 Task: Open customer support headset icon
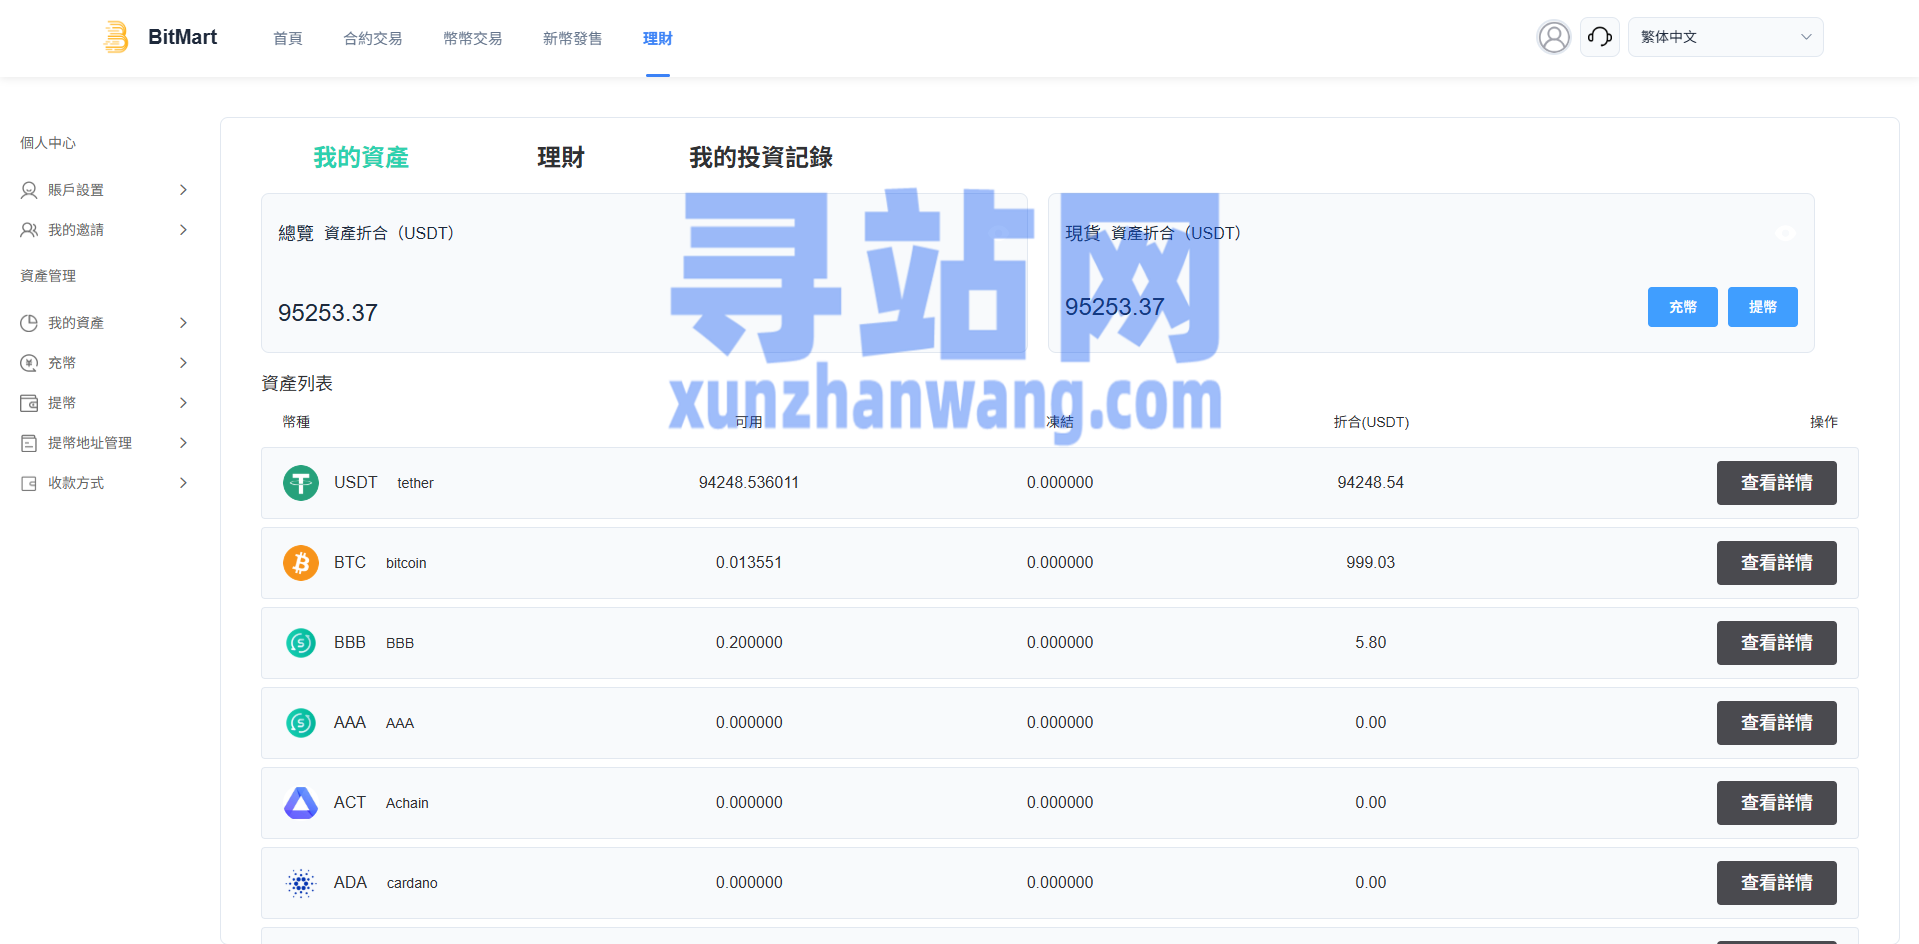1599,37
